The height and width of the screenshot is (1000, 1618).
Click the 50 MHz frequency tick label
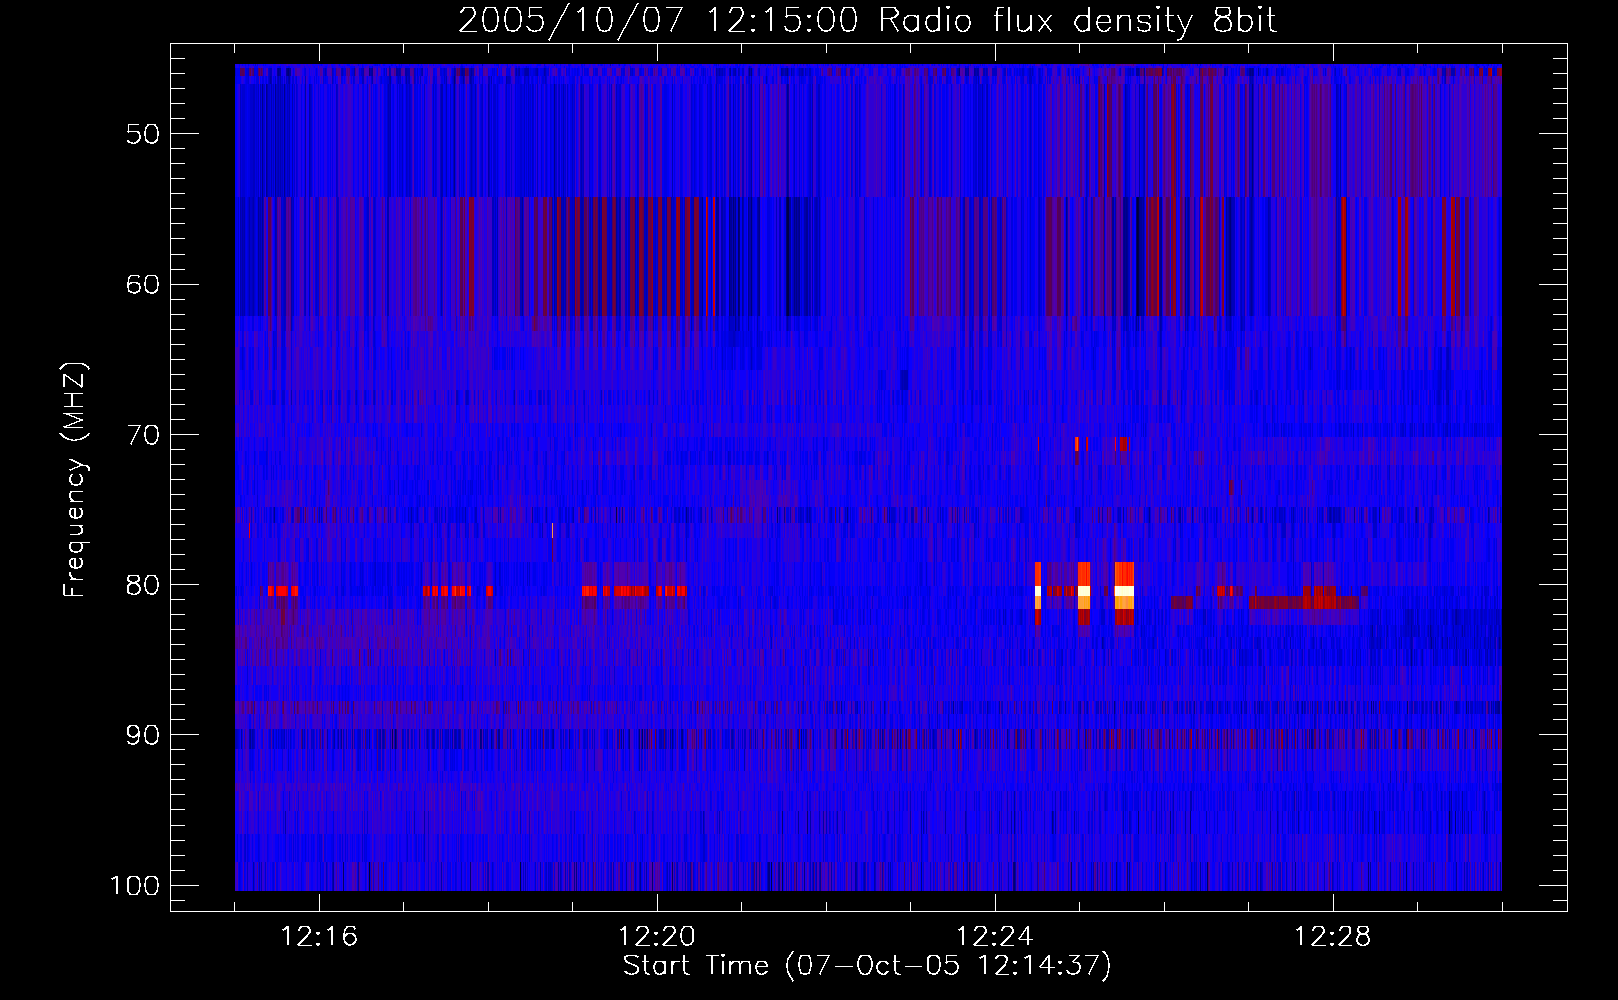click(143, 134)
